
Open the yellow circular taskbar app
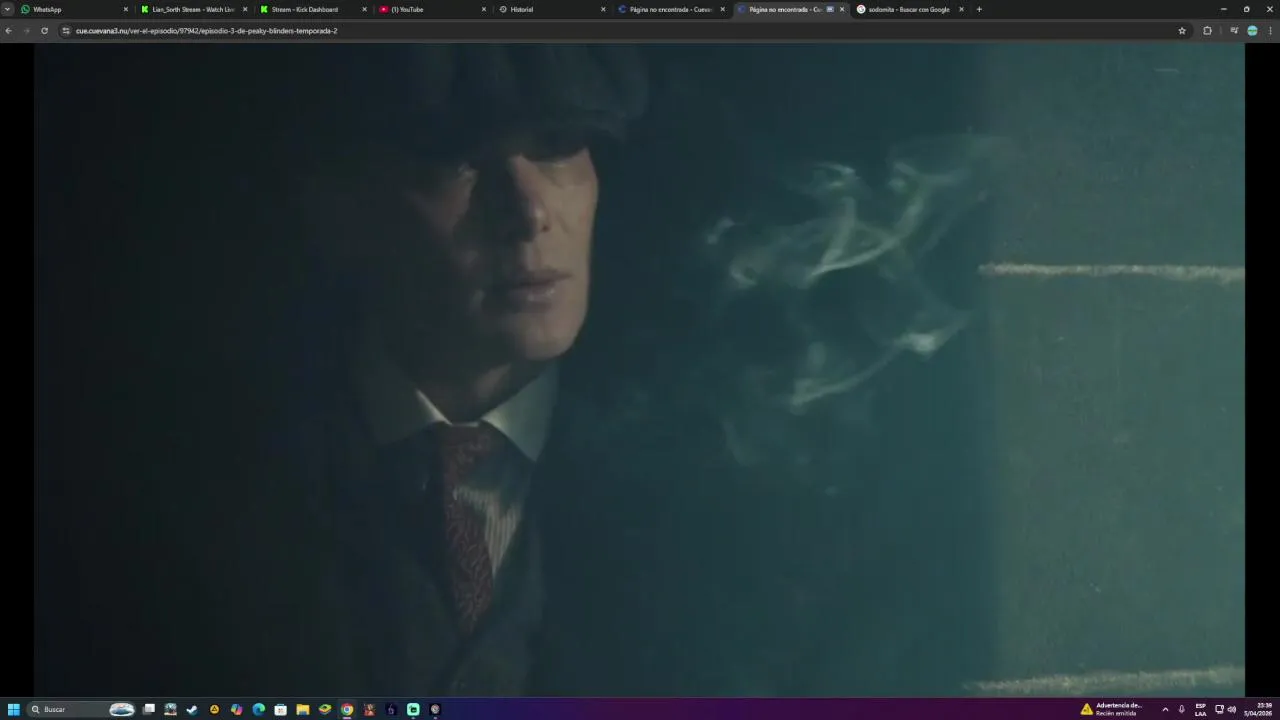[214, 709]
